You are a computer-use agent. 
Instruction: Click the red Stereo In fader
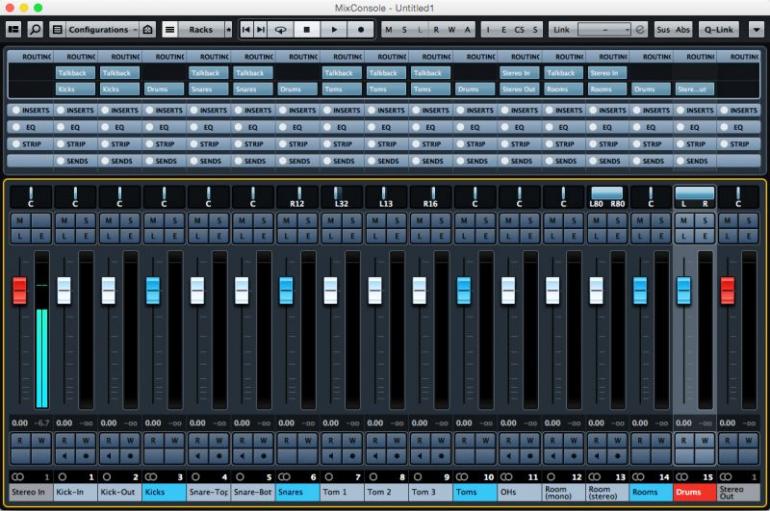[20, 291]
